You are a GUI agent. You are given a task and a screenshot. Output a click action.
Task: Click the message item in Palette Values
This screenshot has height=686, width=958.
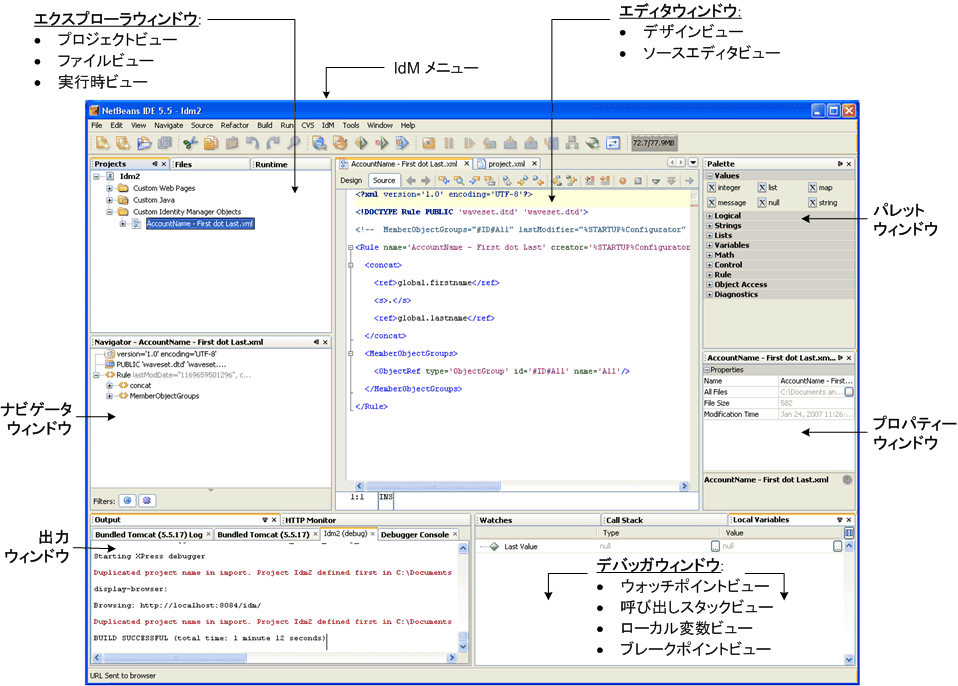pos(727,202)
